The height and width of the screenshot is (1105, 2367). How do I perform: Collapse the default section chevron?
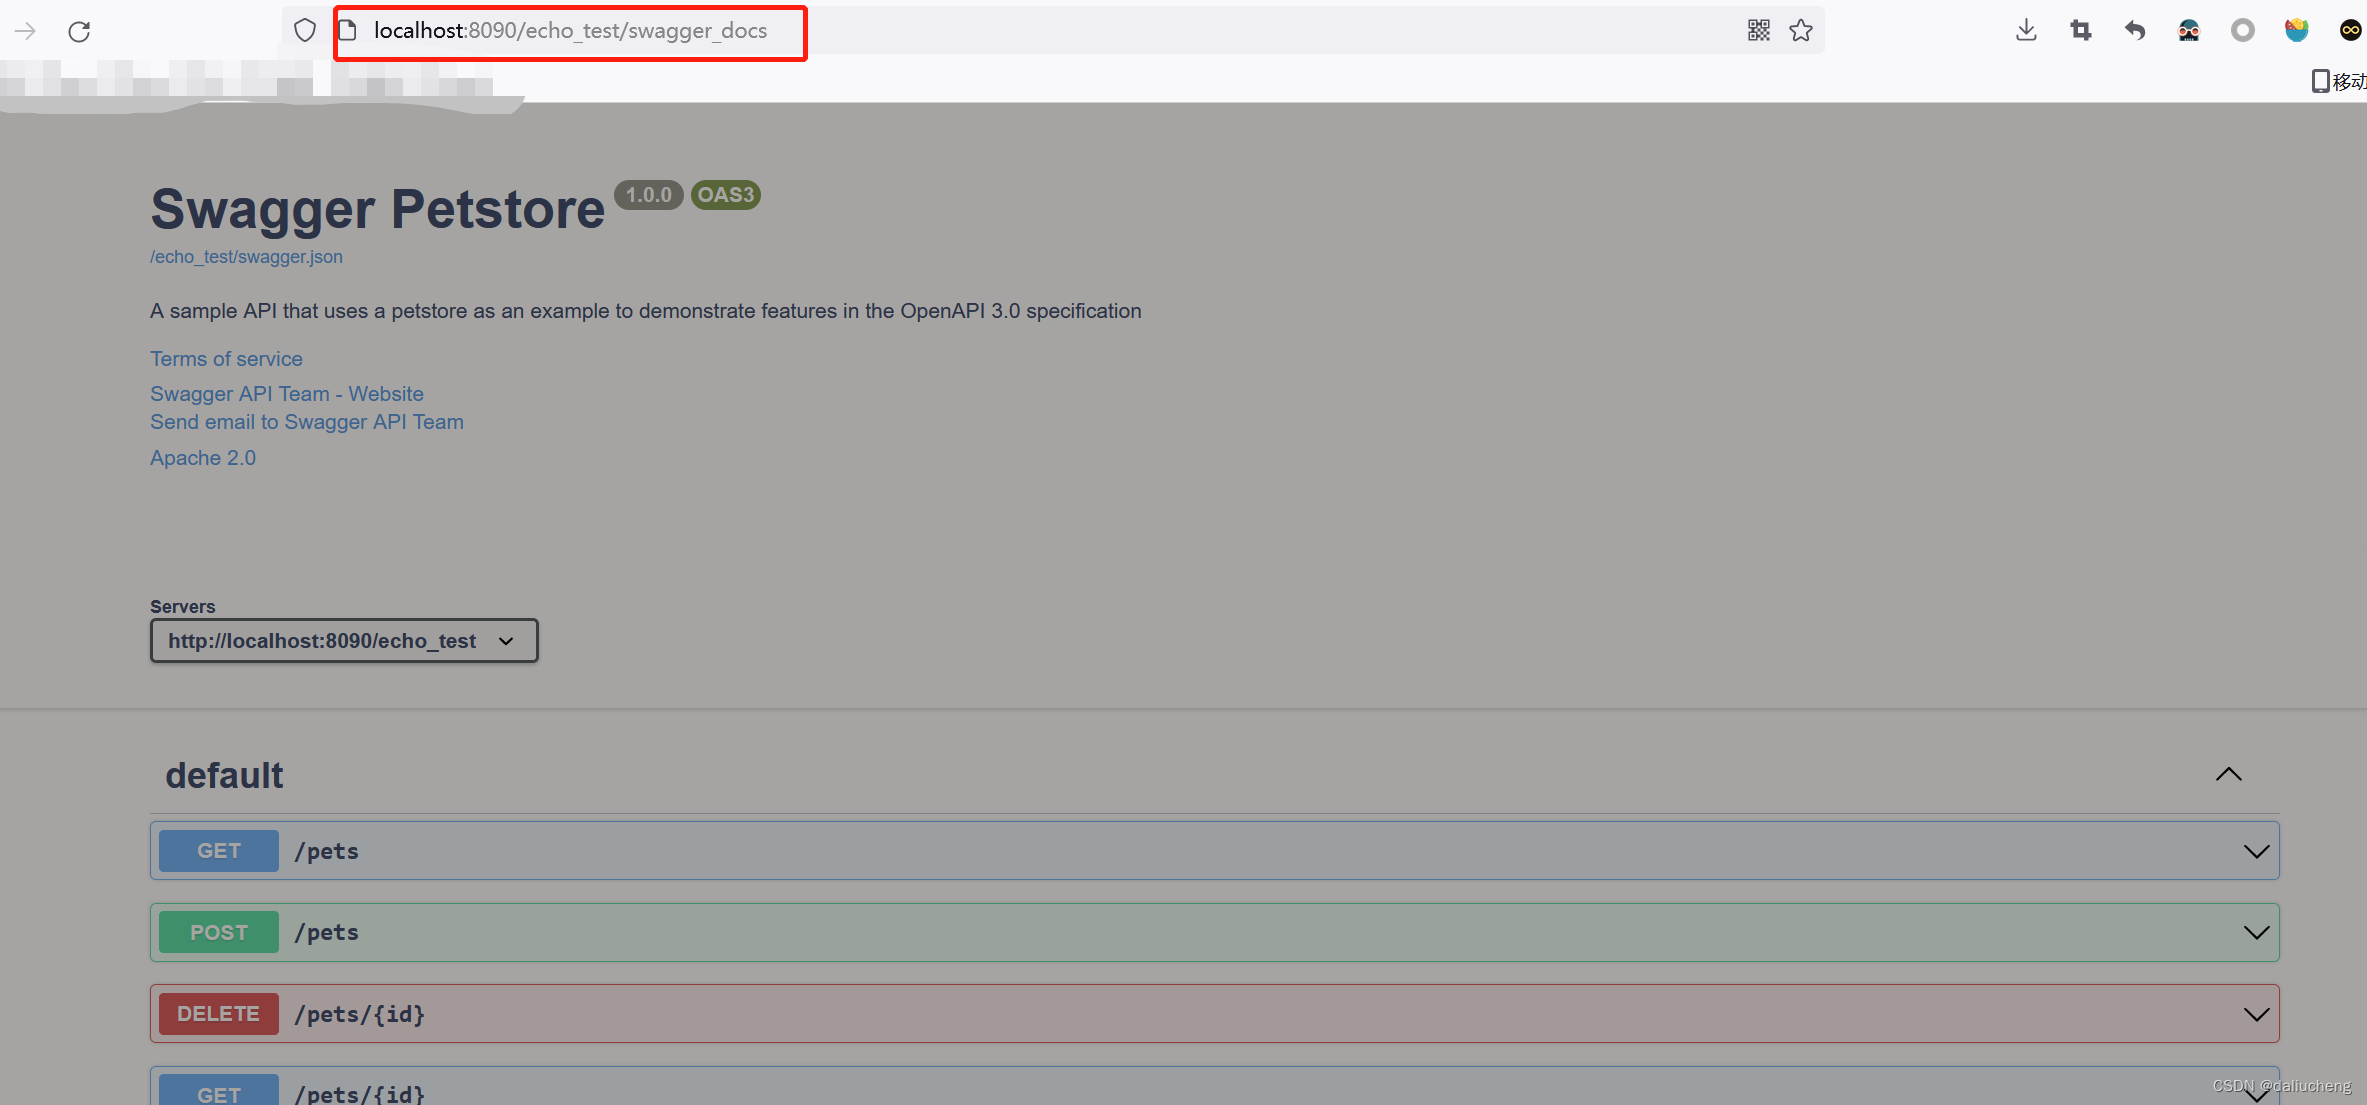(x=2228, y=775)
